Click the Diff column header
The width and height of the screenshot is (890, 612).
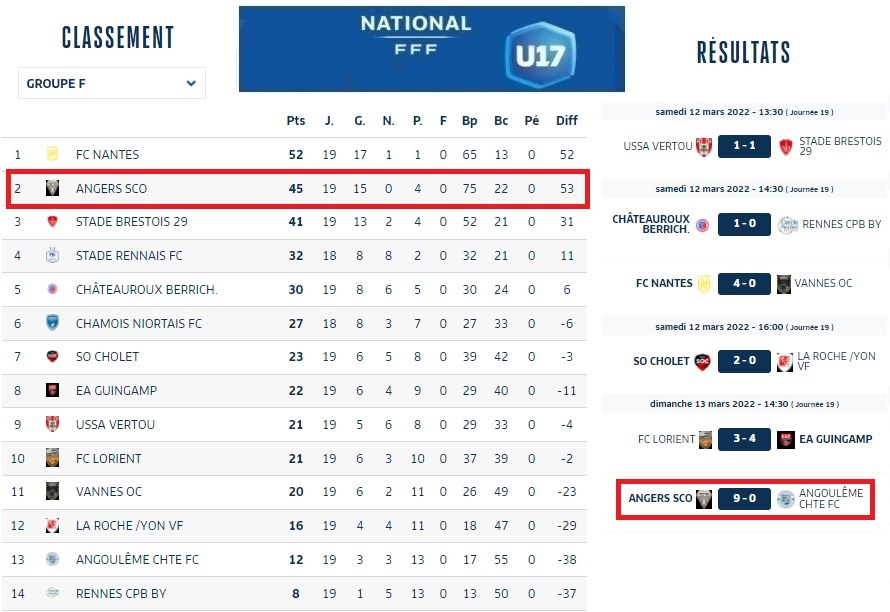567,121
